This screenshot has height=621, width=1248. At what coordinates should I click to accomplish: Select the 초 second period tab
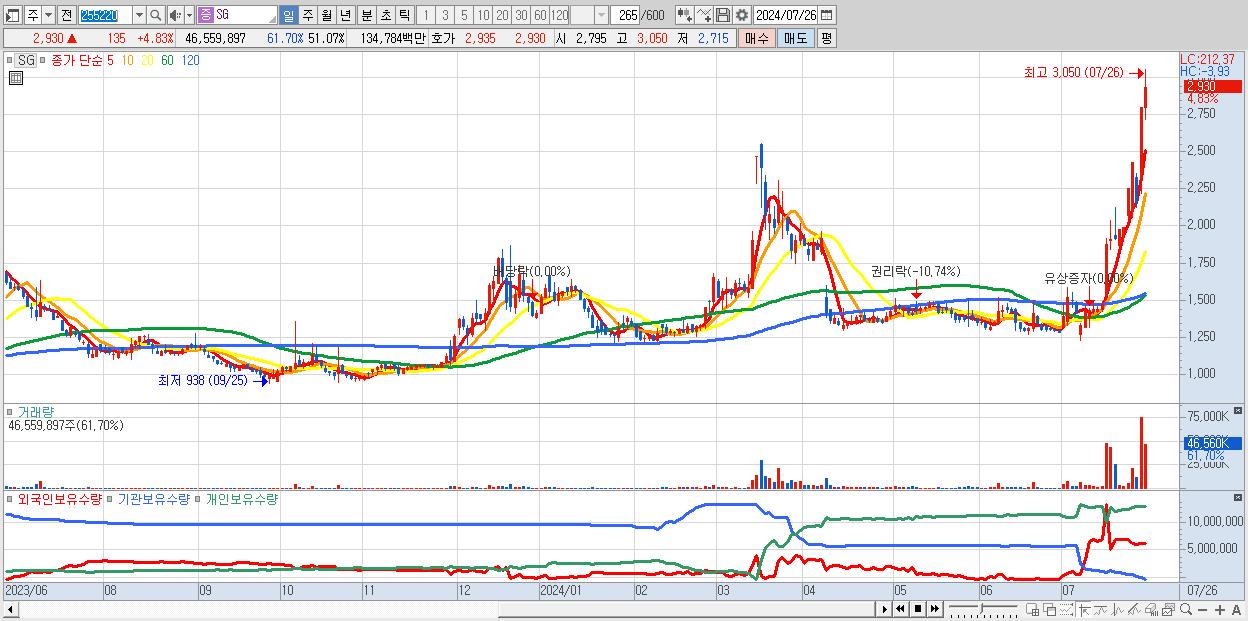[385, 15]
